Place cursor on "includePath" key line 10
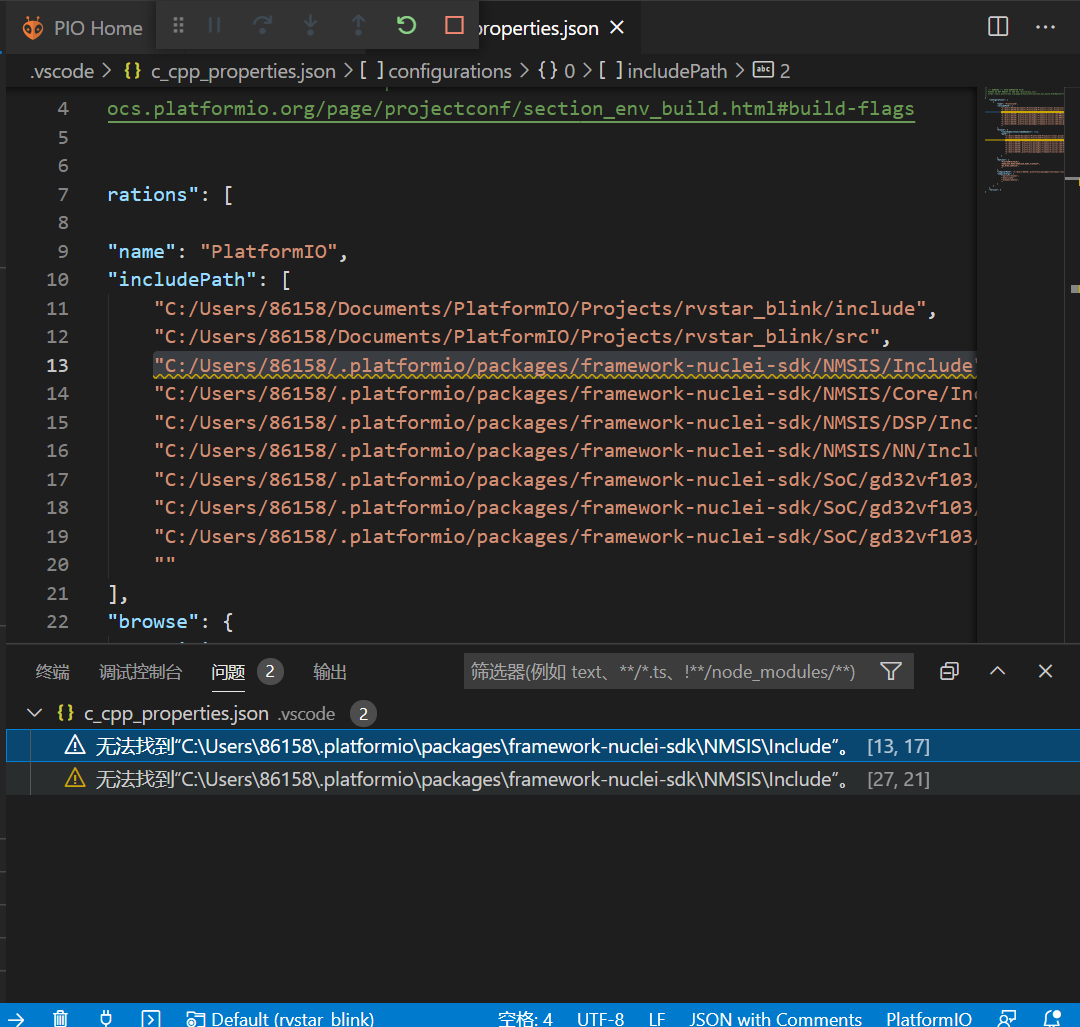The image size is (1080, 1027). [199, 280]
